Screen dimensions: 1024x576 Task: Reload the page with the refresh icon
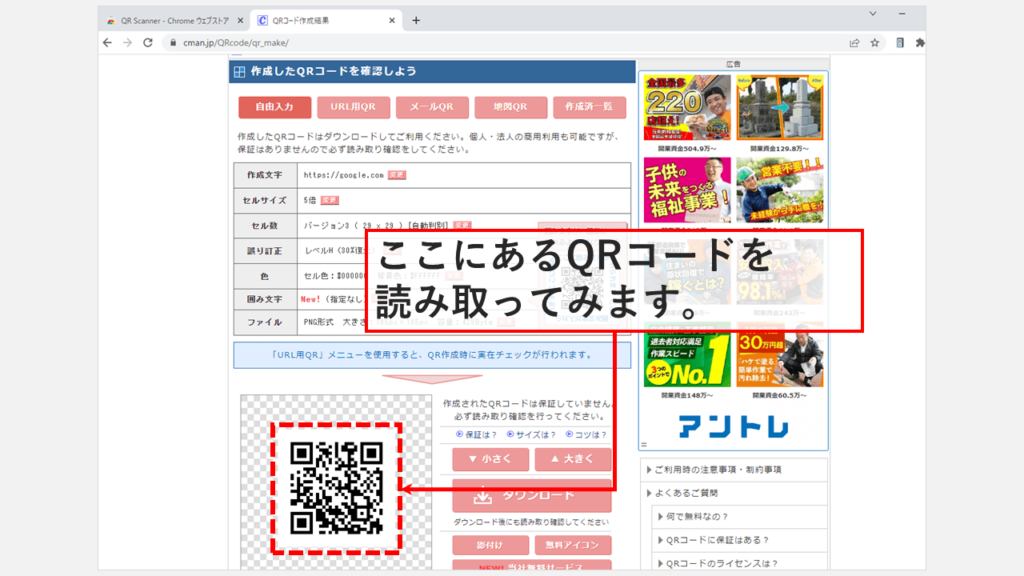click(148, 43)
